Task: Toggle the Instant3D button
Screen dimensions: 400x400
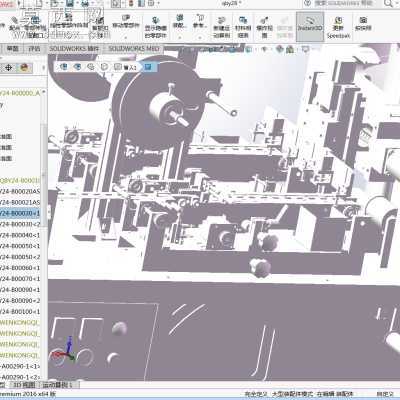Action: pyautogui.click(x=310, y=27)
